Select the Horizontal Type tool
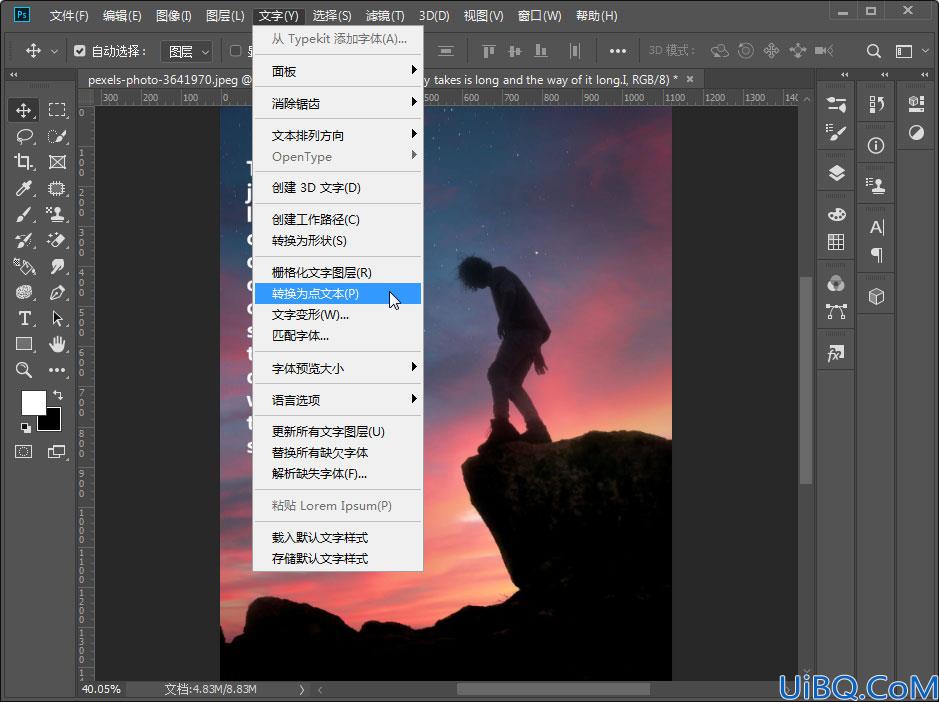The height and width of the screenshot is (702, 939). [x=23, y=318]
